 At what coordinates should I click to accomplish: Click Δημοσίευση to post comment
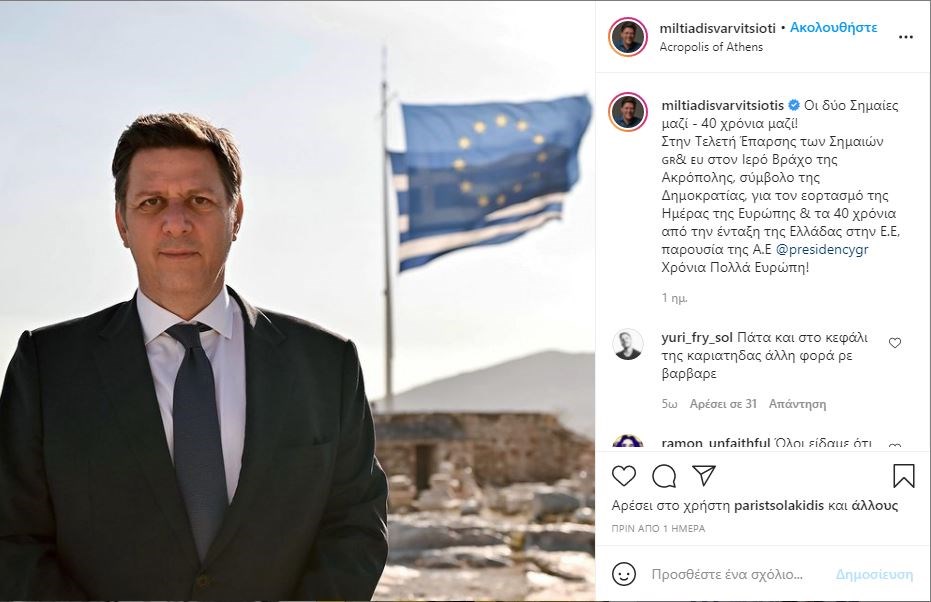click(874, 575)
